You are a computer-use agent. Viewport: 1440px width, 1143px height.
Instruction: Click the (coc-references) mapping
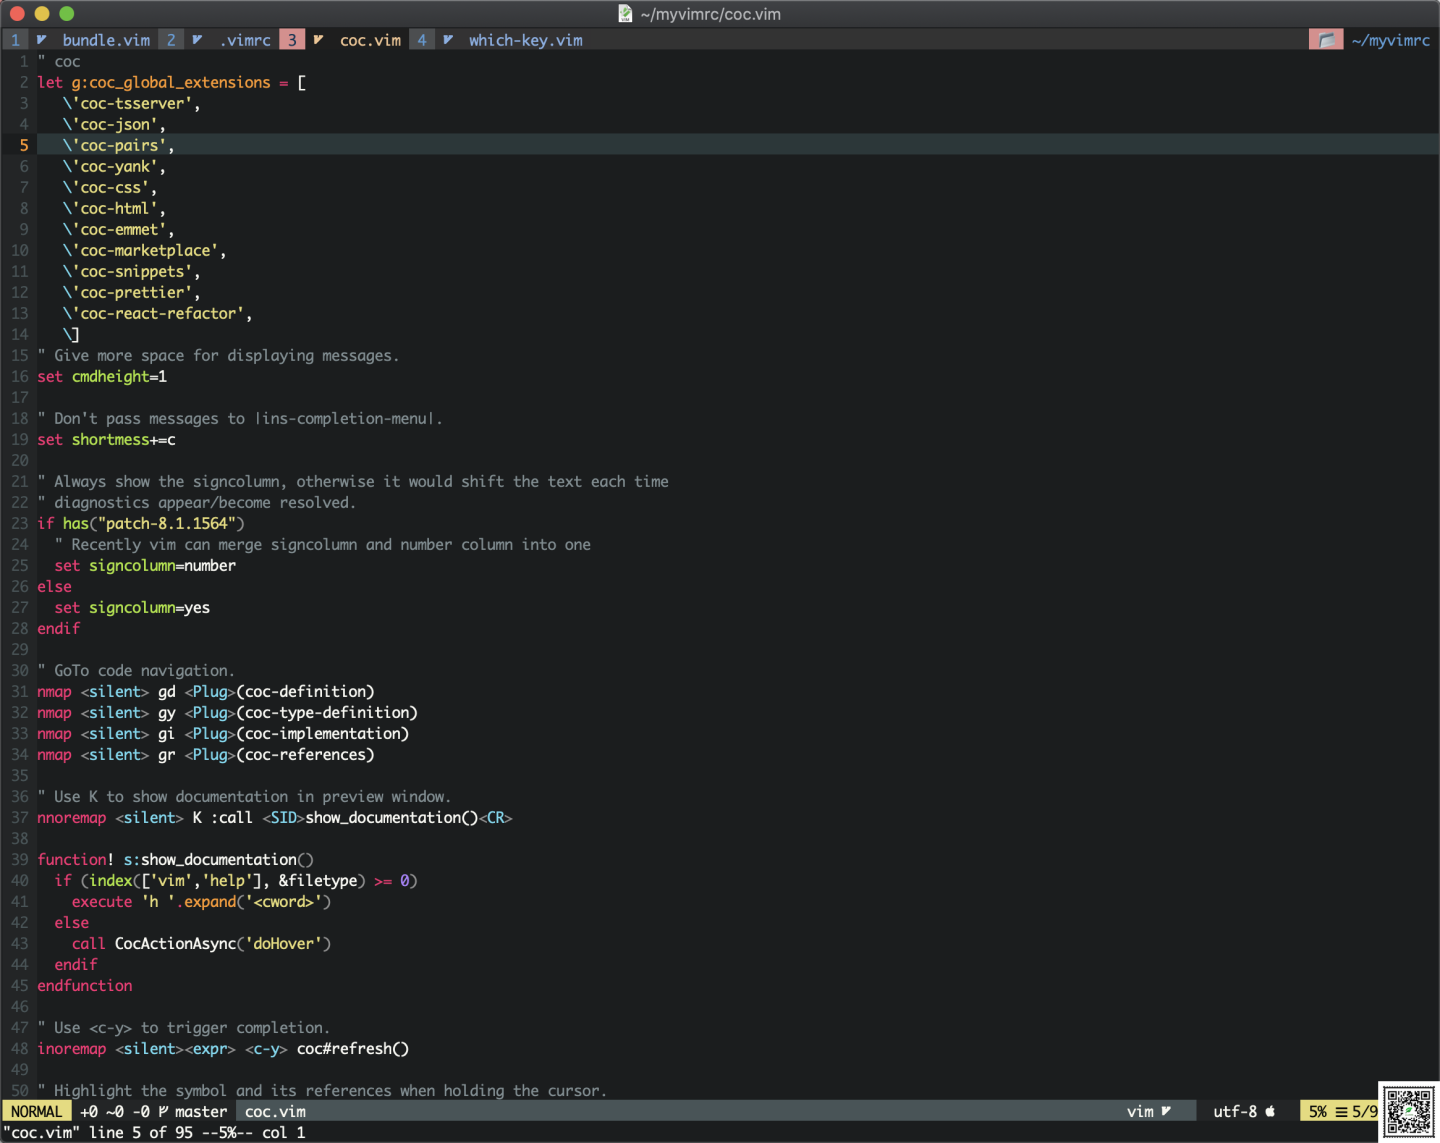[x=305, y=754]
